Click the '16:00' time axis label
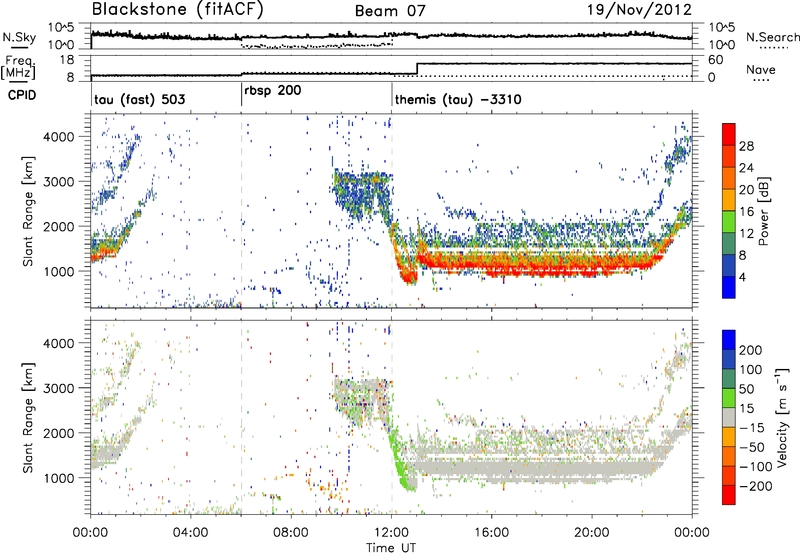The image size is (800, 554). pyautogui.click(x=491, y=533)
